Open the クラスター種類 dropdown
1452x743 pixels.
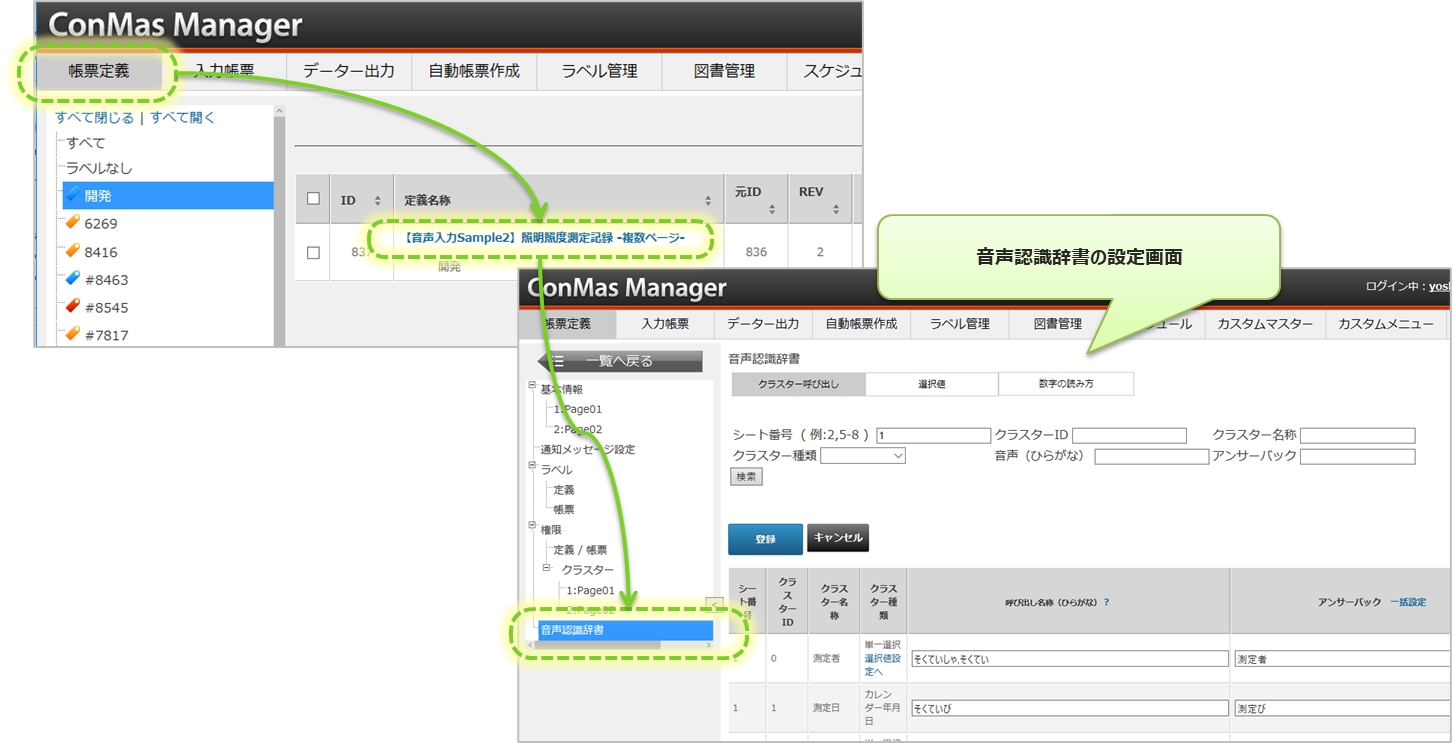pos(863,456)
